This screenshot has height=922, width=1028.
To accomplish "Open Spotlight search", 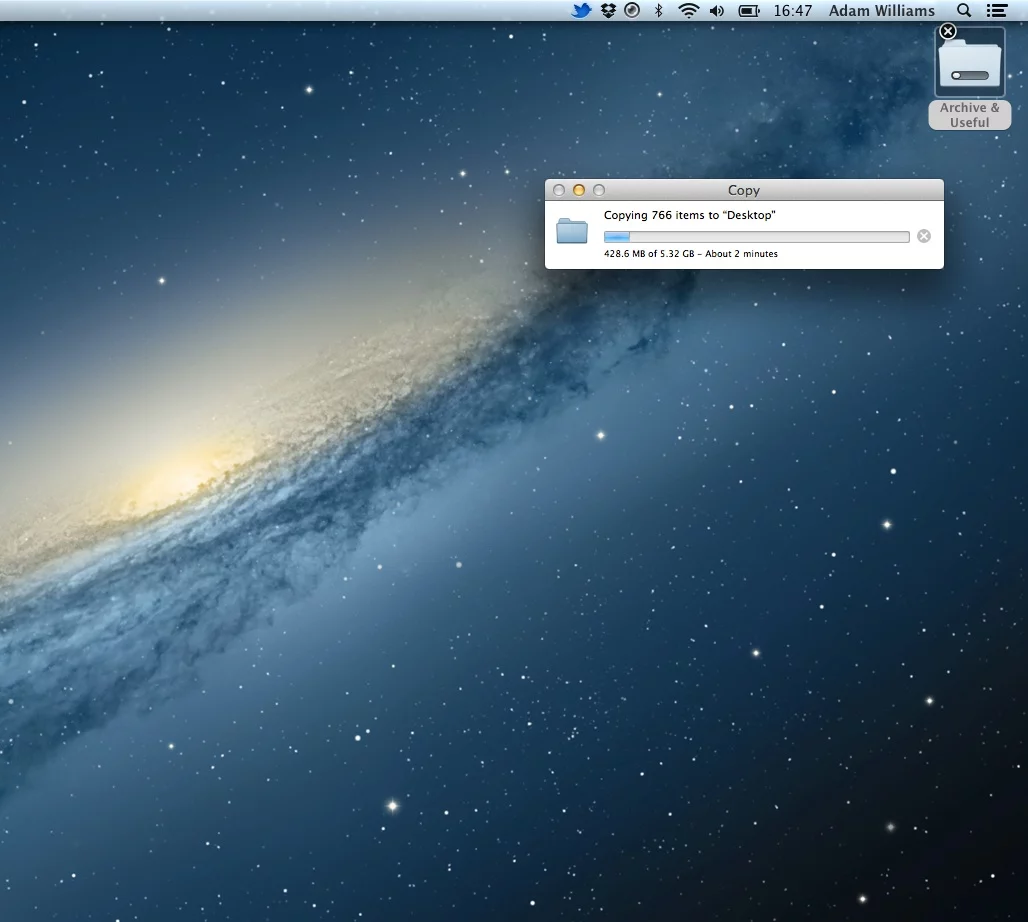I will point(963,11).
